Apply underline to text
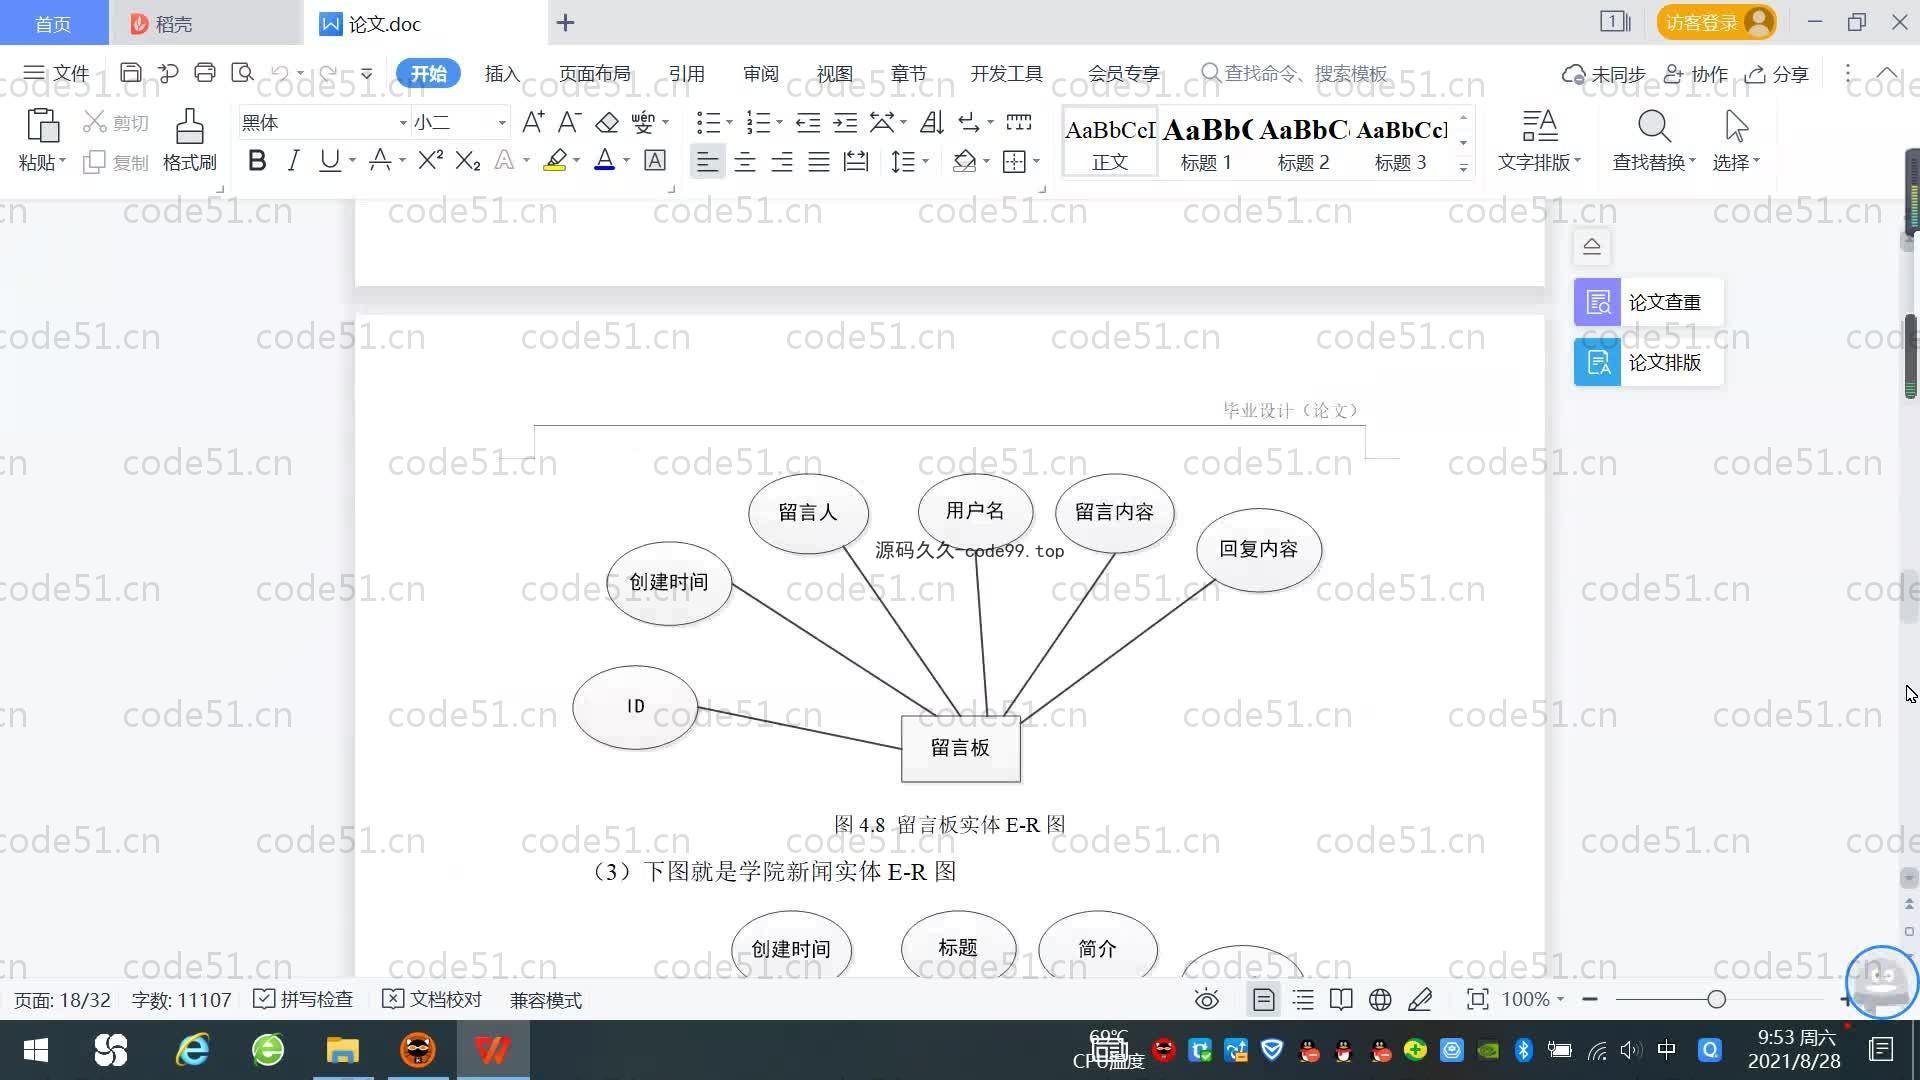Image resolution: width=1920 pixels, height=1080 pixels. coord(329,161)
